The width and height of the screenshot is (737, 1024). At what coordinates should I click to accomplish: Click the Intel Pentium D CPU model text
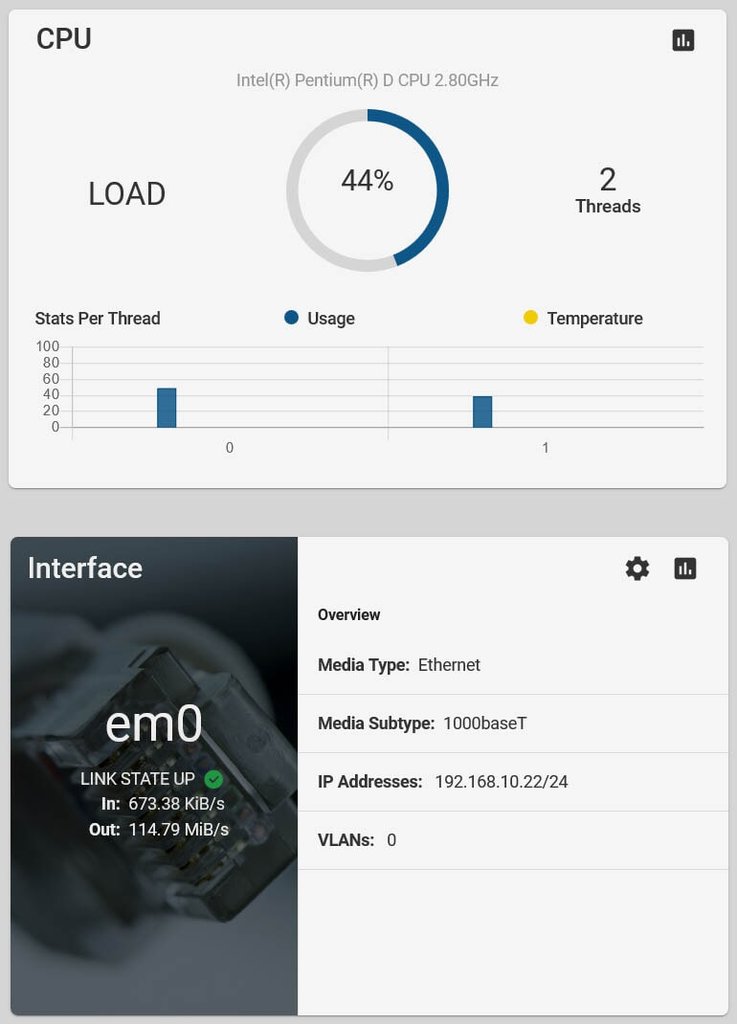[x=367, y=80]
